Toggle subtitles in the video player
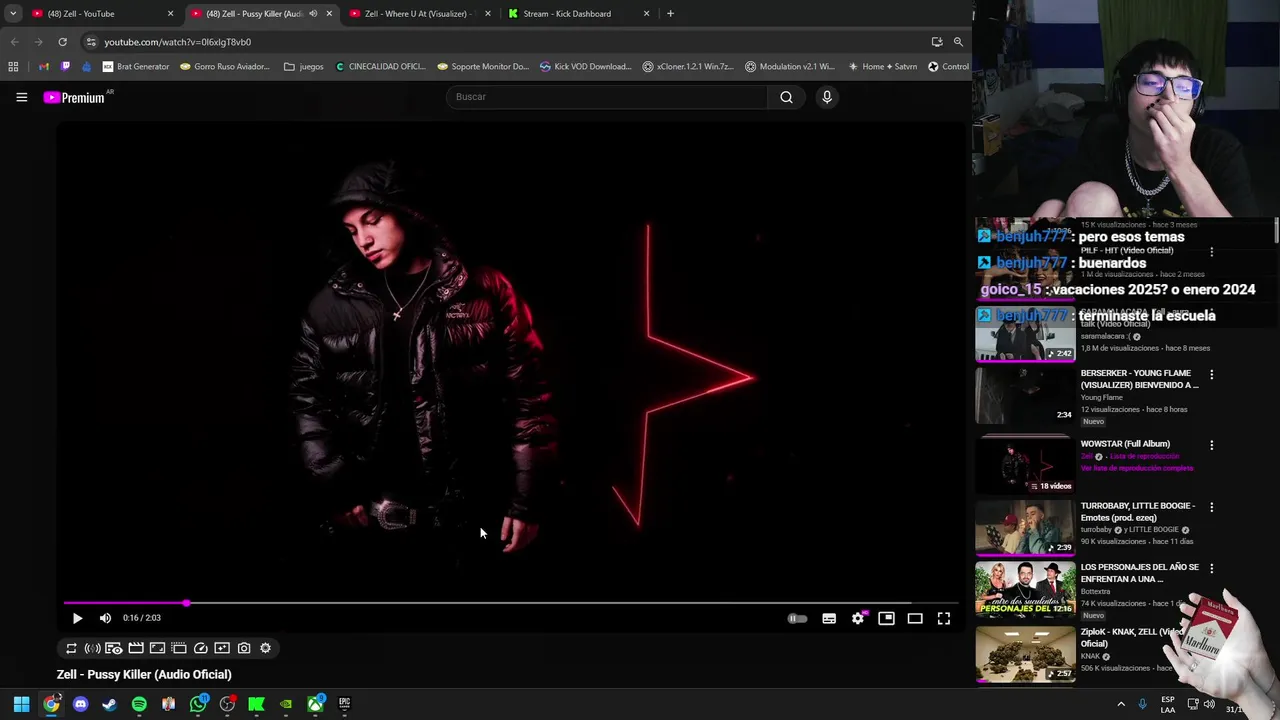 pos(829,619)
